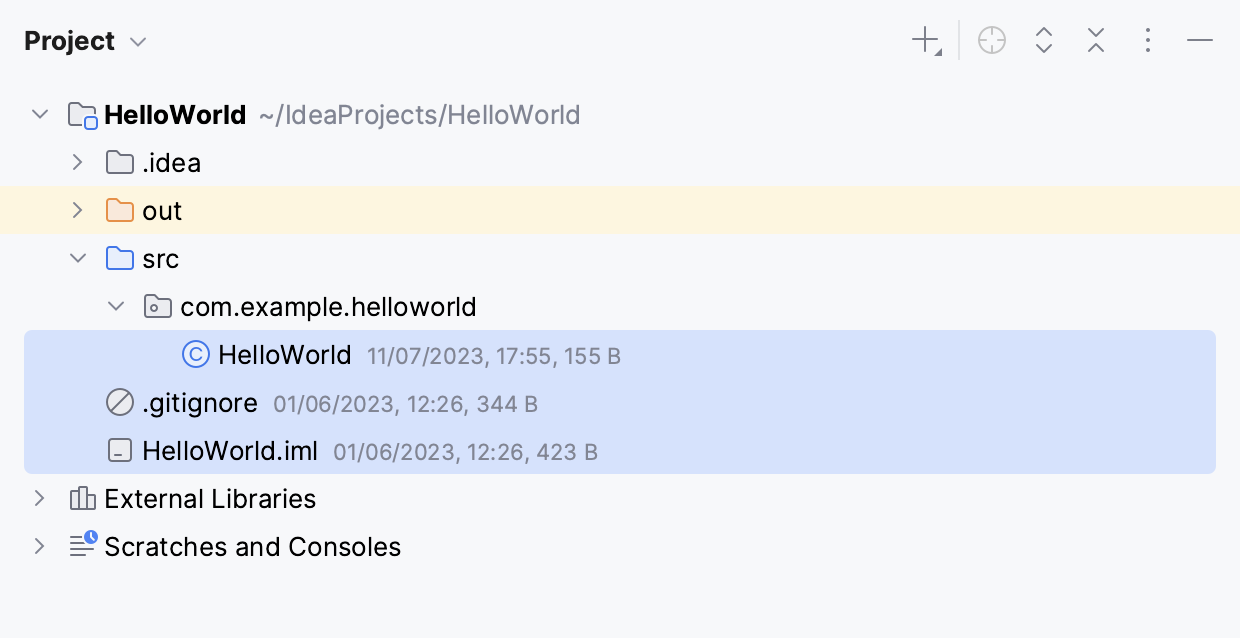Screen dimensions: 1240x638
Task: Click the HelloWorld.iml module file icon
Action: [x=119, y=450]
